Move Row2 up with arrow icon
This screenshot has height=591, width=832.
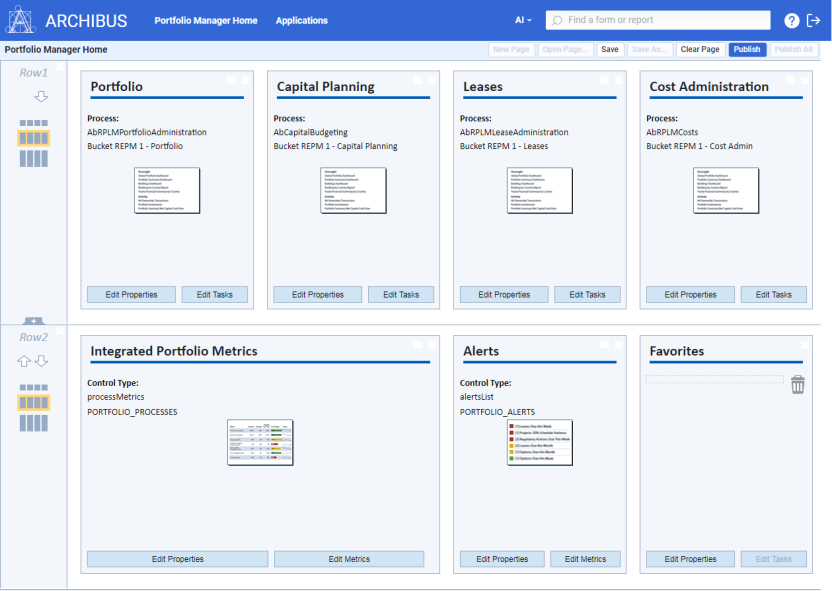pos(25,361)
